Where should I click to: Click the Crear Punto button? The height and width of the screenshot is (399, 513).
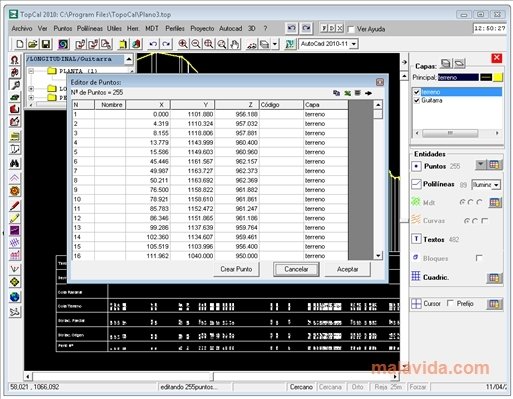236,269
